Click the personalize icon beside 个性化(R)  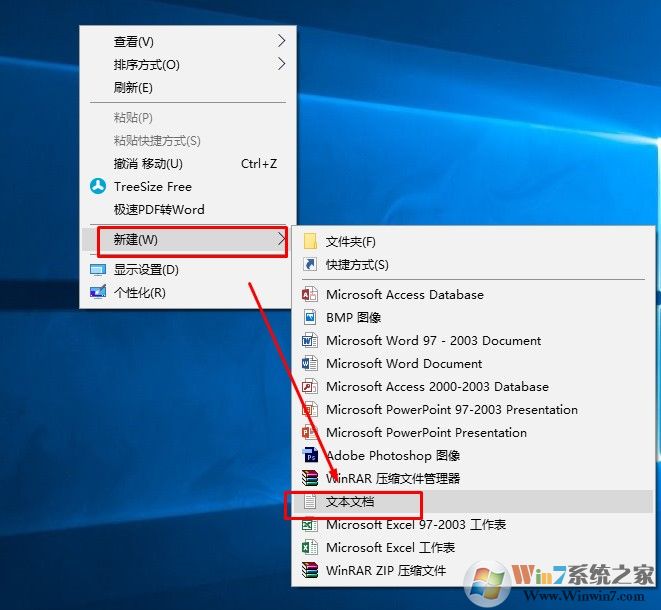click(x=98, y=292)
